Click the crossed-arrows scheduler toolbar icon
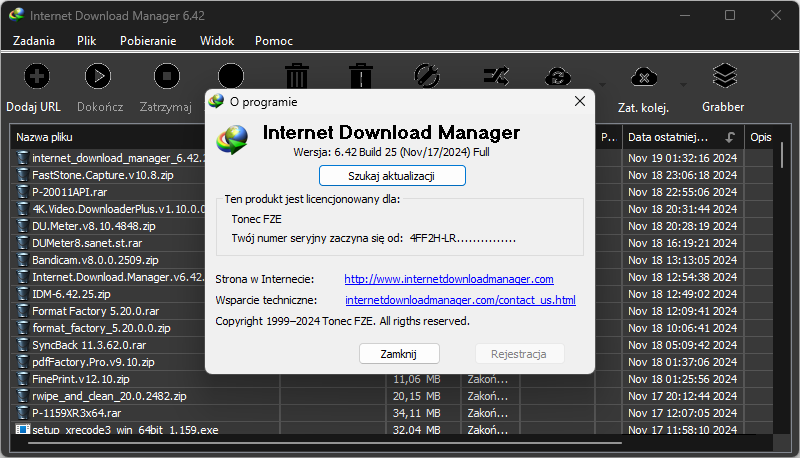Viewport: 800px width, 458px height. pos(496,77)
